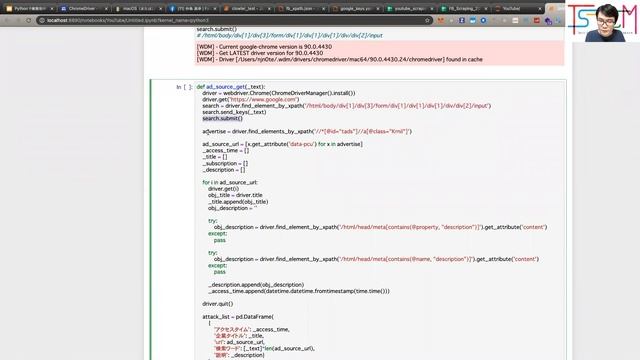
Task: Click the 'https://www.google.com' string
Action: coord(263,99)
